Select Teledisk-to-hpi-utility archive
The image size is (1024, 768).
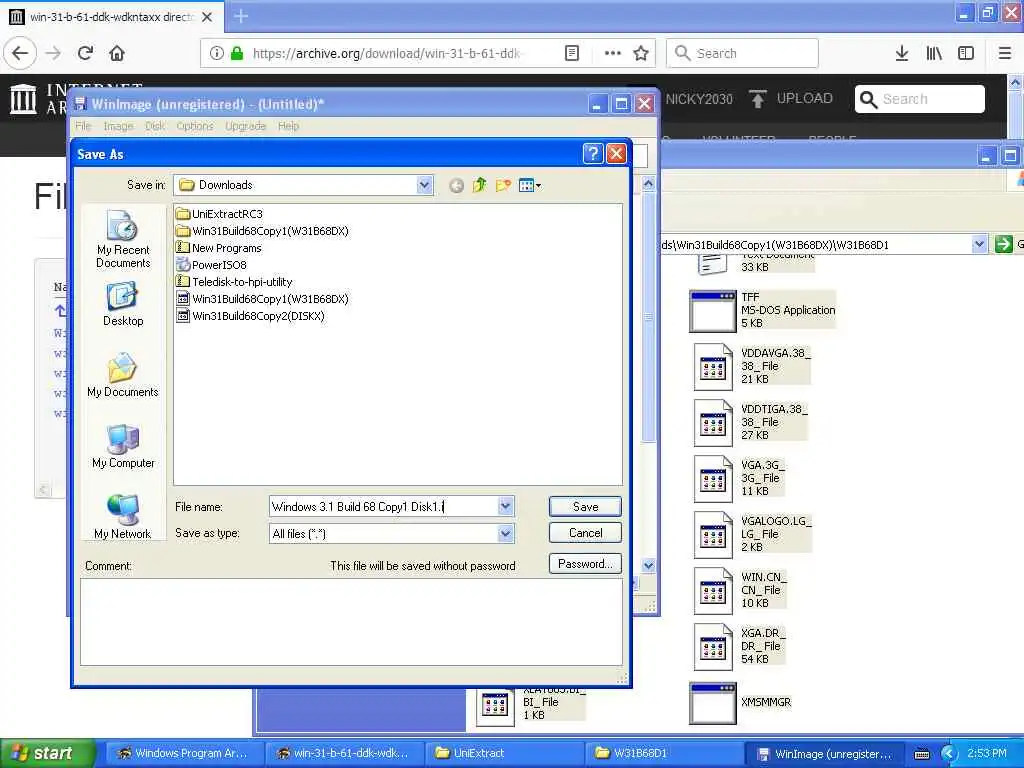pyautogui.click(x=234, y=281)
